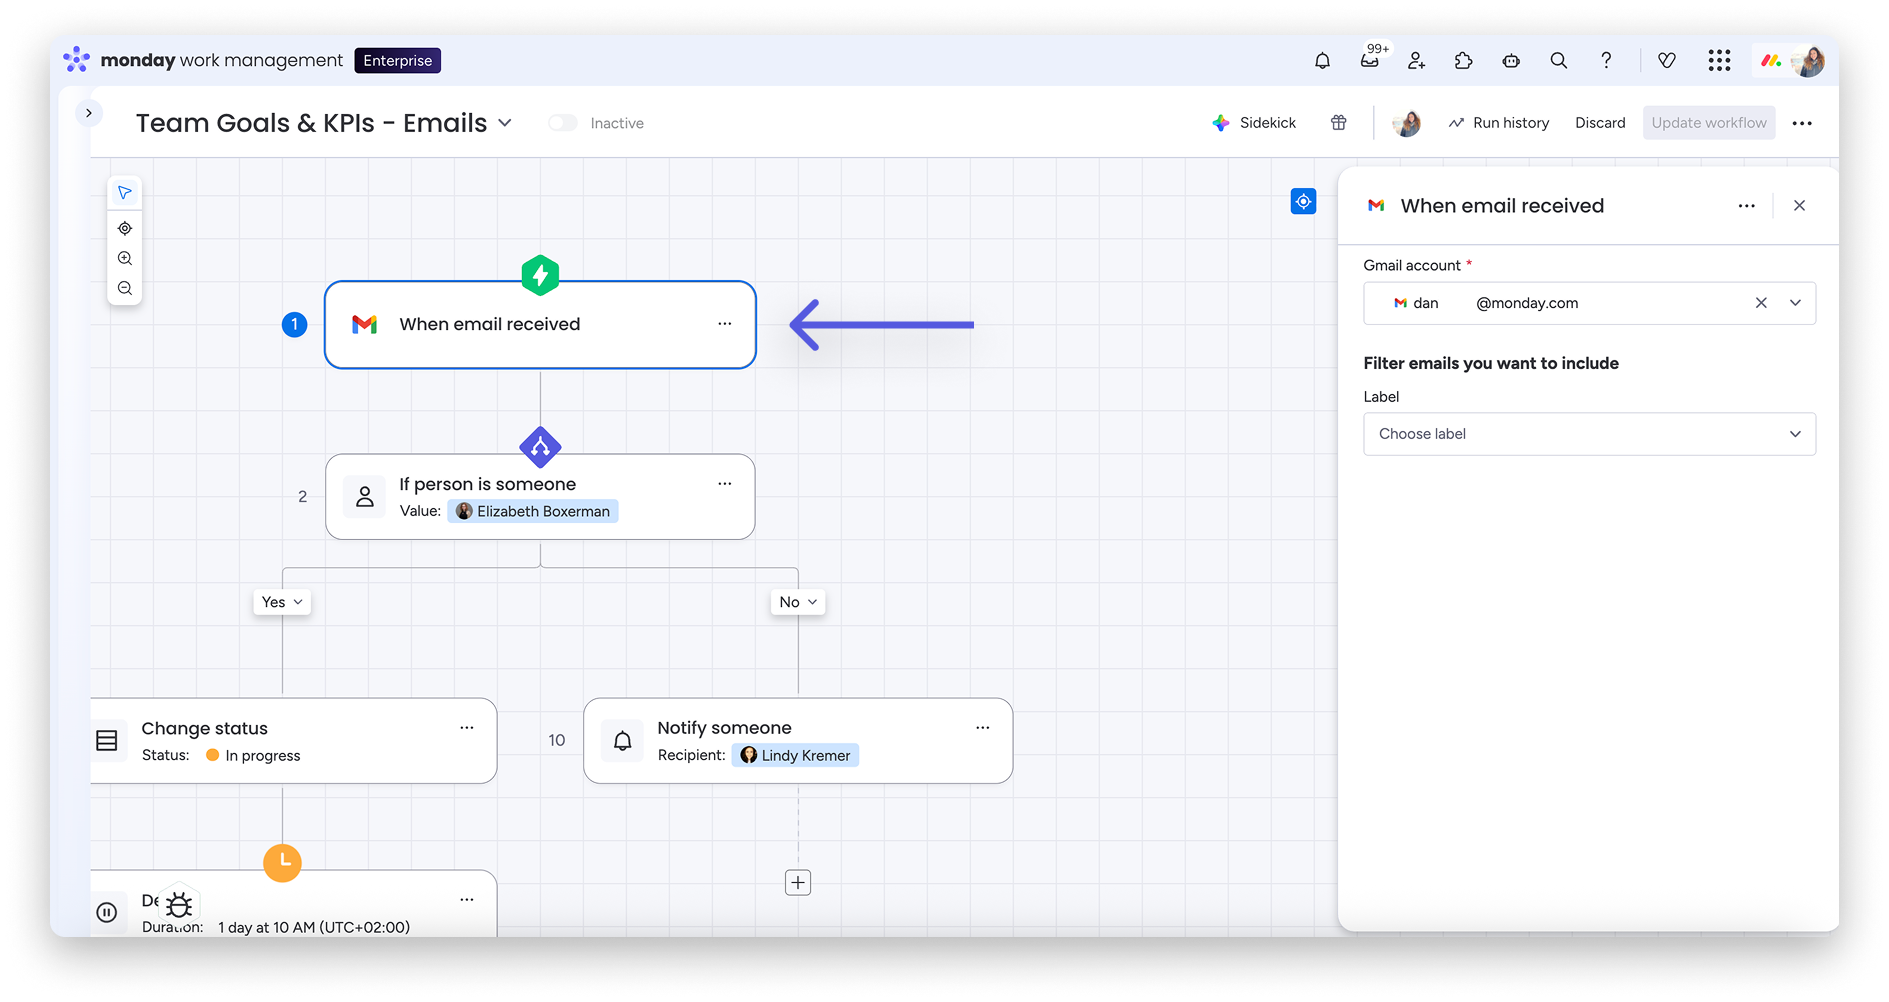Expand the collapsed left sidebar
The width and height of the screenshot is (1889, 1002).
click(x=89, y=113)
